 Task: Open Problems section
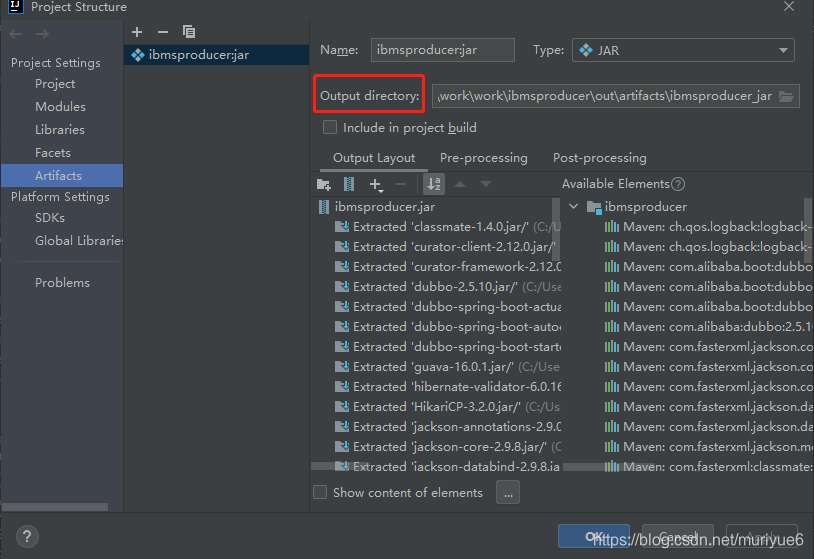click(62, 283)
